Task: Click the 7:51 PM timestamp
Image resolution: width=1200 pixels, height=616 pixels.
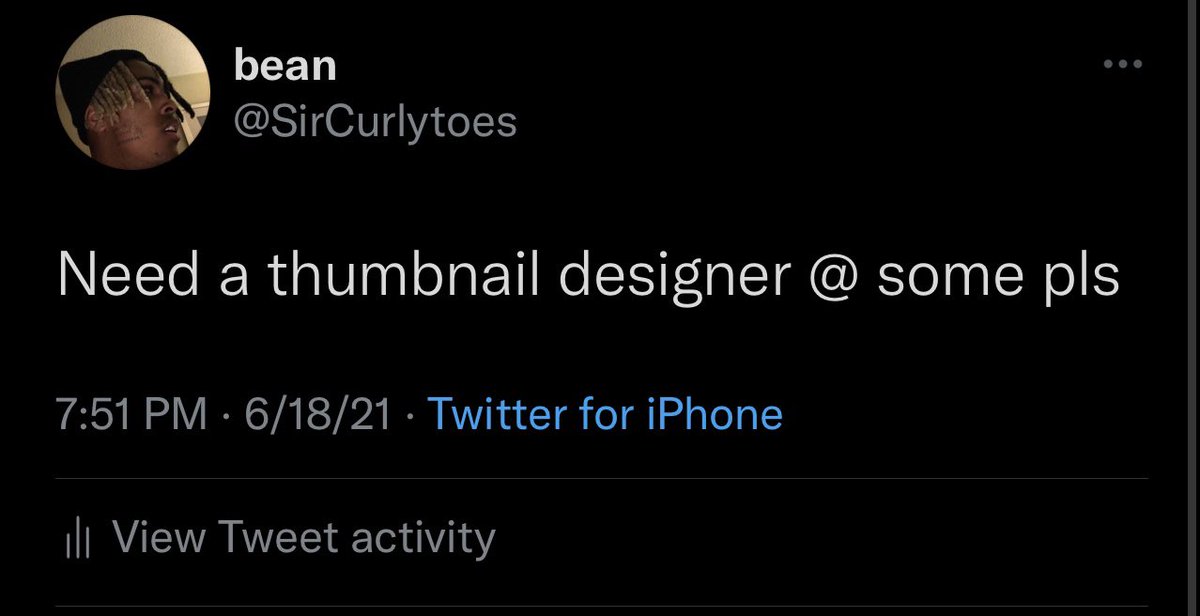Action: [132, 413]
